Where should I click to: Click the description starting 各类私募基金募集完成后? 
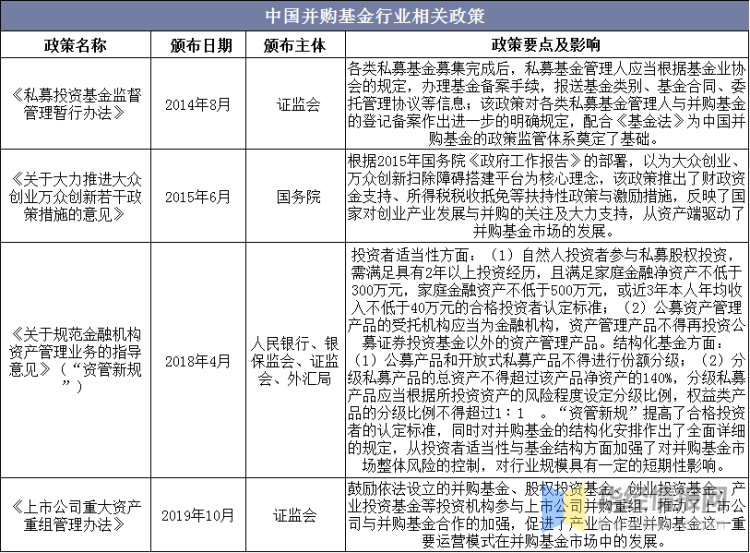[546, 104]
